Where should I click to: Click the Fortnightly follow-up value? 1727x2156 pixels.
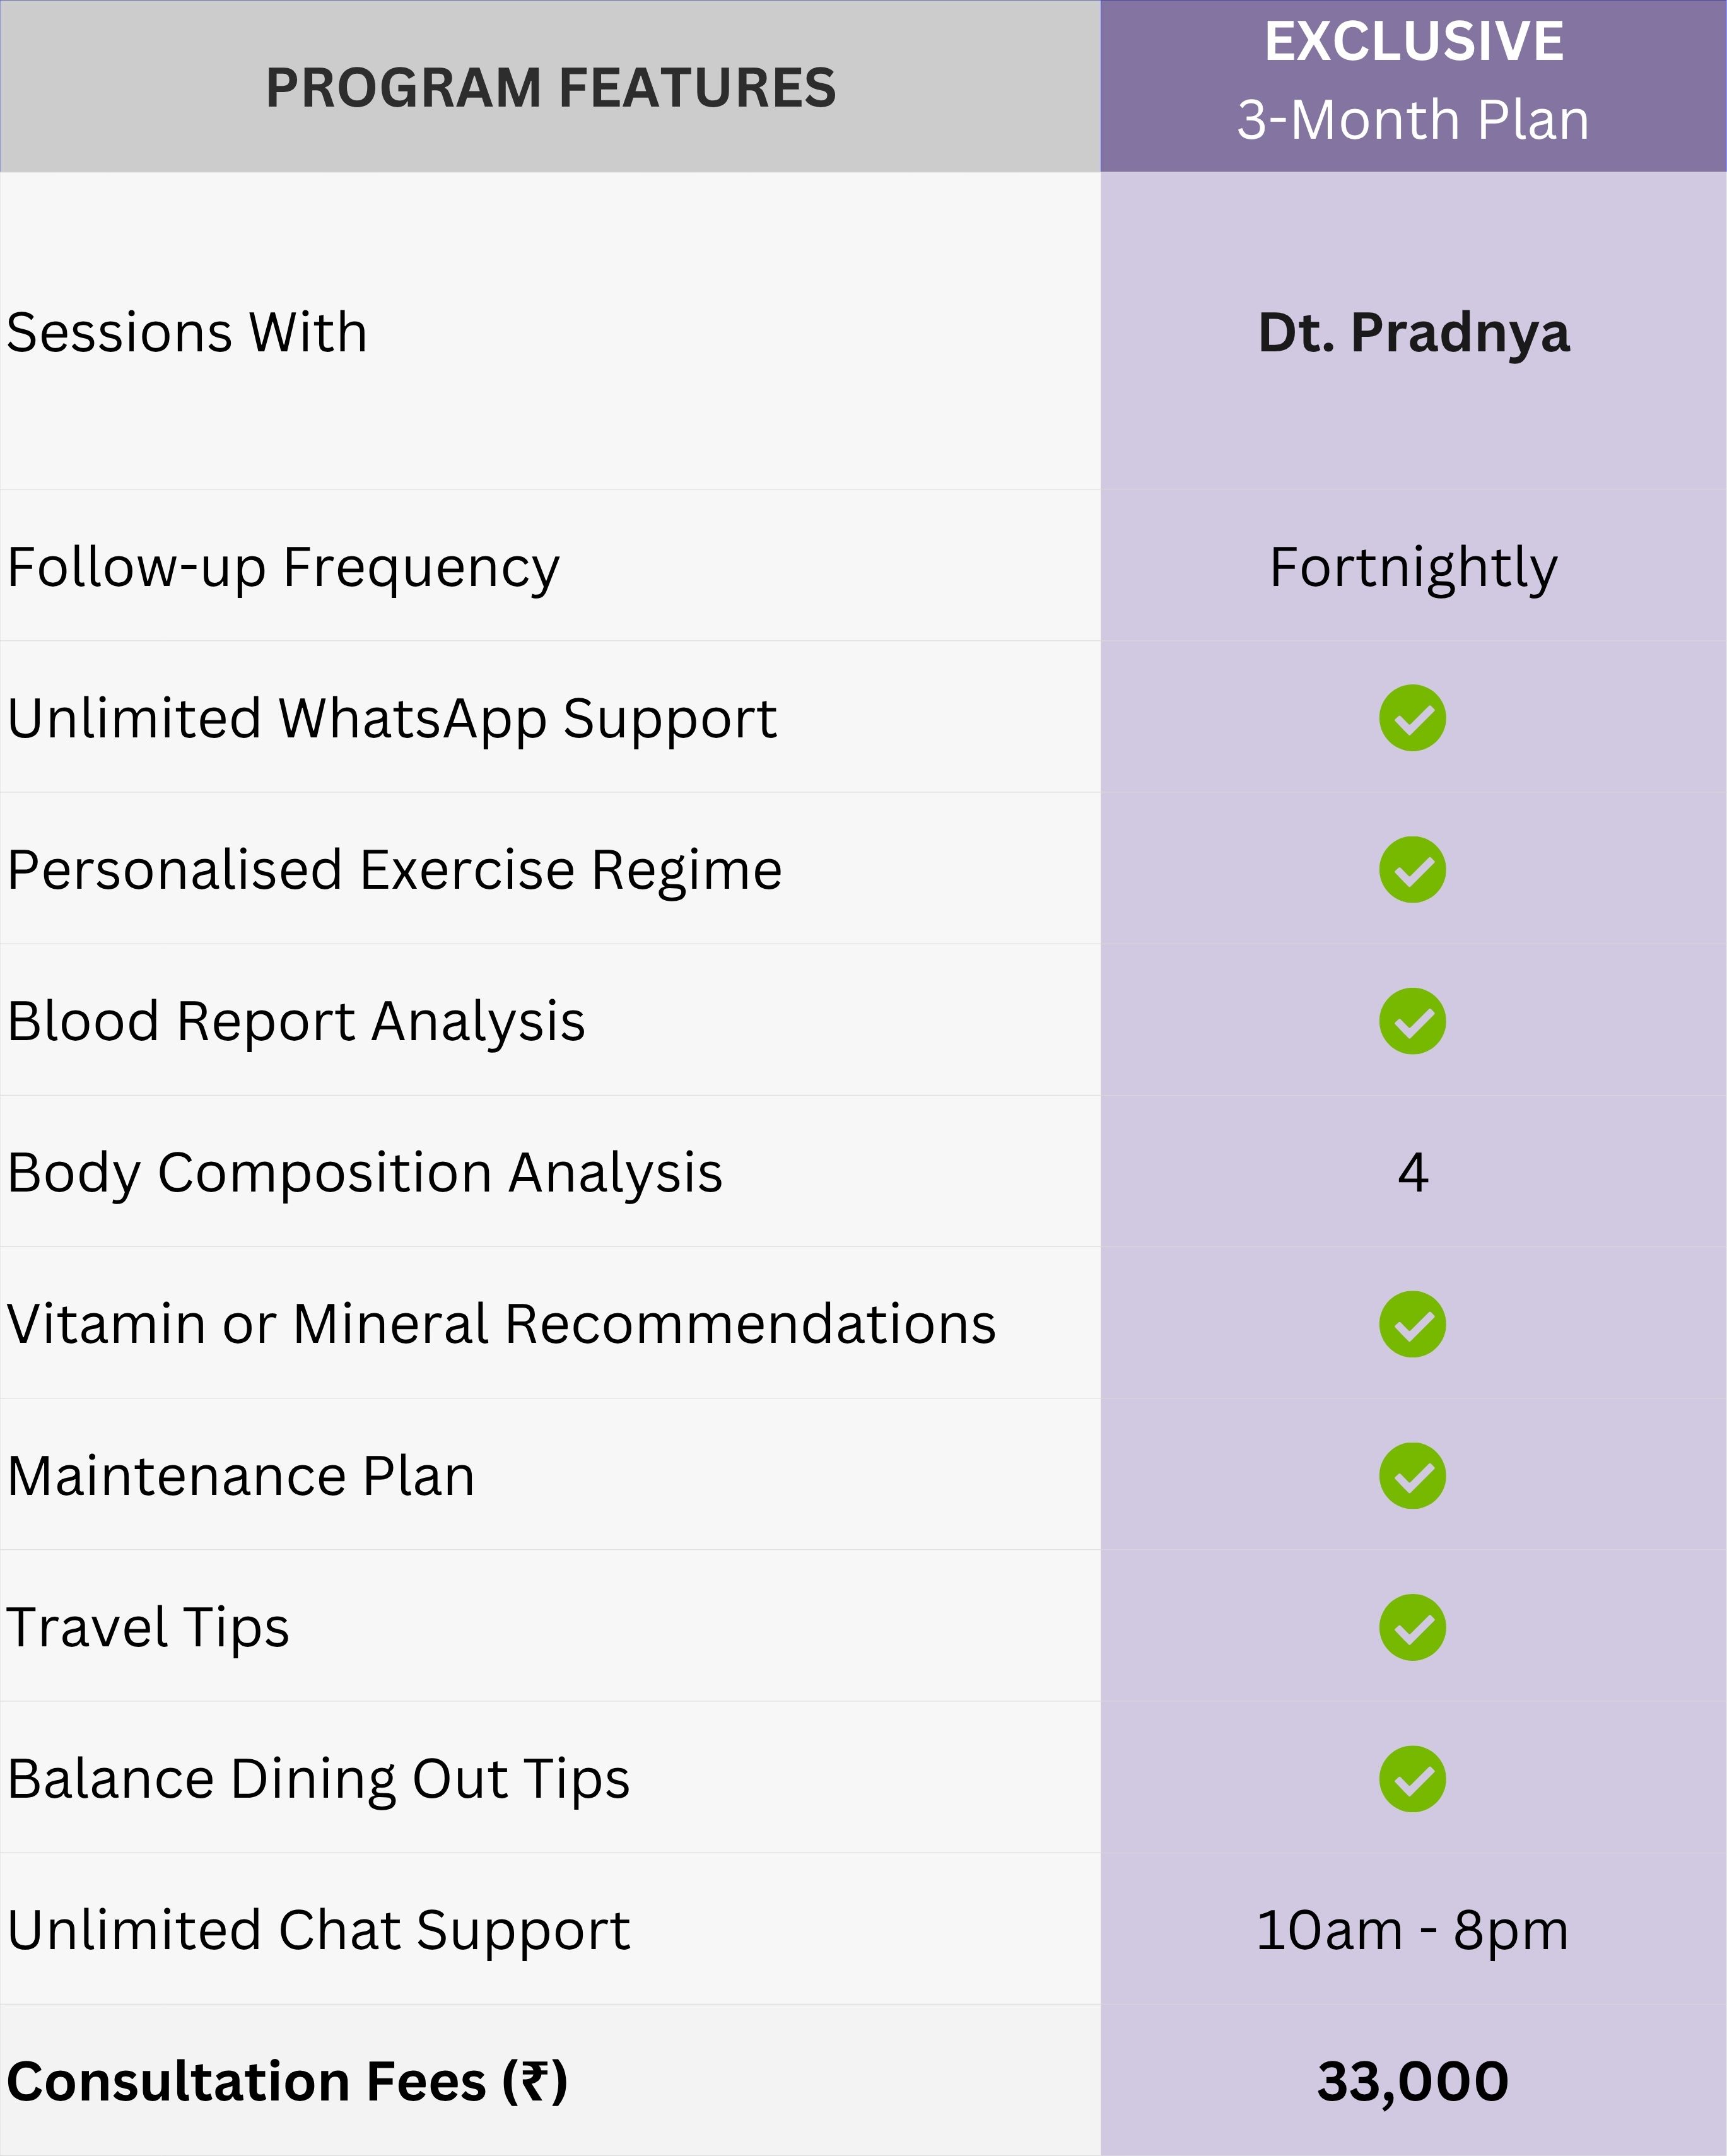pyautogui.click(x=1413, y=568)
